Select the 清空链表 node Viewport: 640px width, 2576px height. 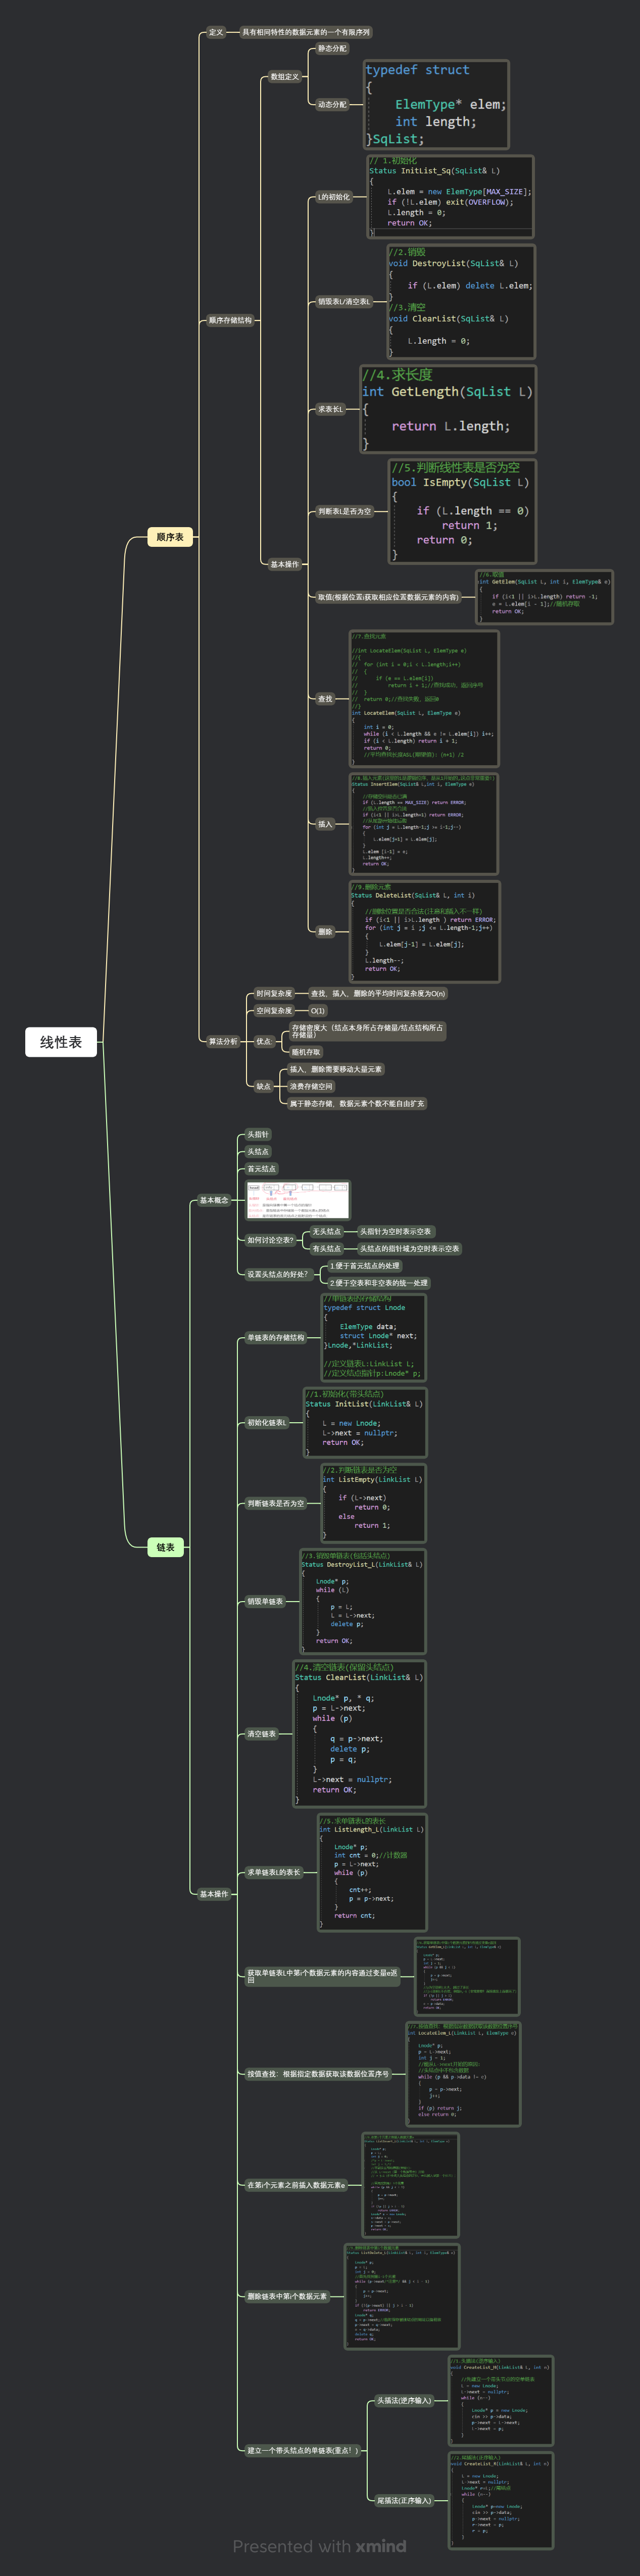(x=262, y=1734)
